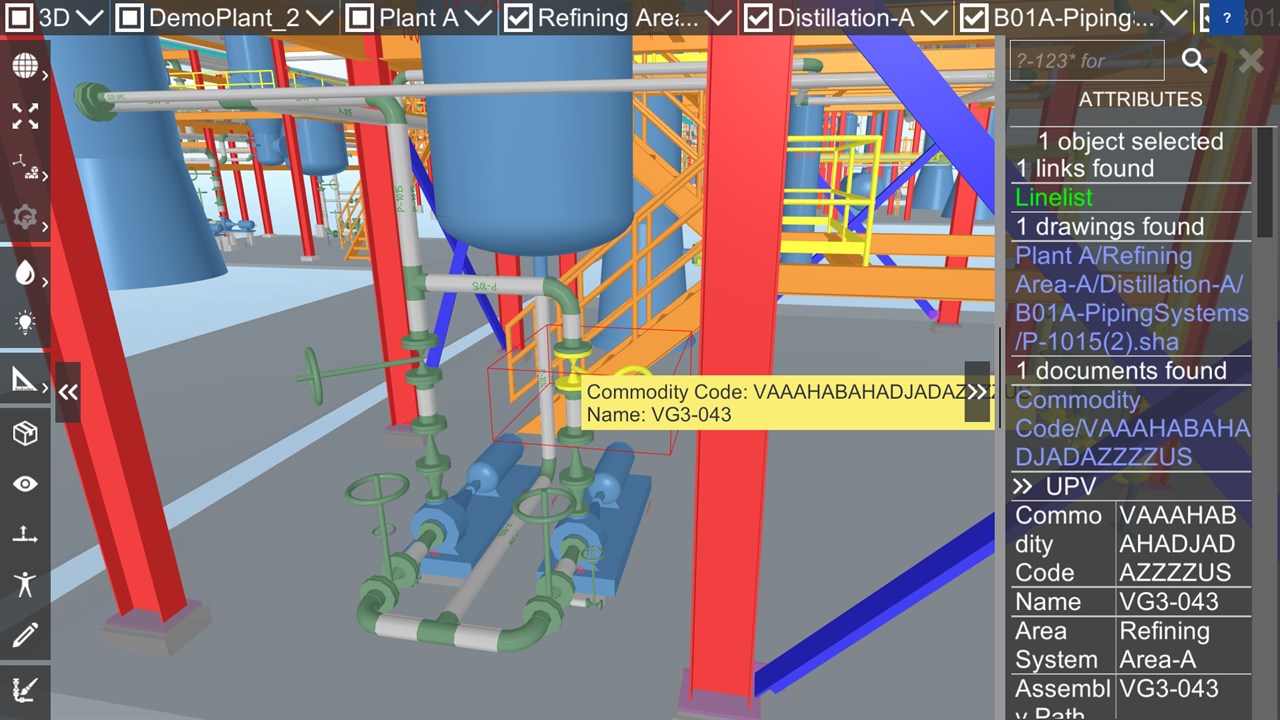Select the B01A-Piping breadcrumb label
The width and height of the screenshot is (1280, 720).
[1074, 18]
